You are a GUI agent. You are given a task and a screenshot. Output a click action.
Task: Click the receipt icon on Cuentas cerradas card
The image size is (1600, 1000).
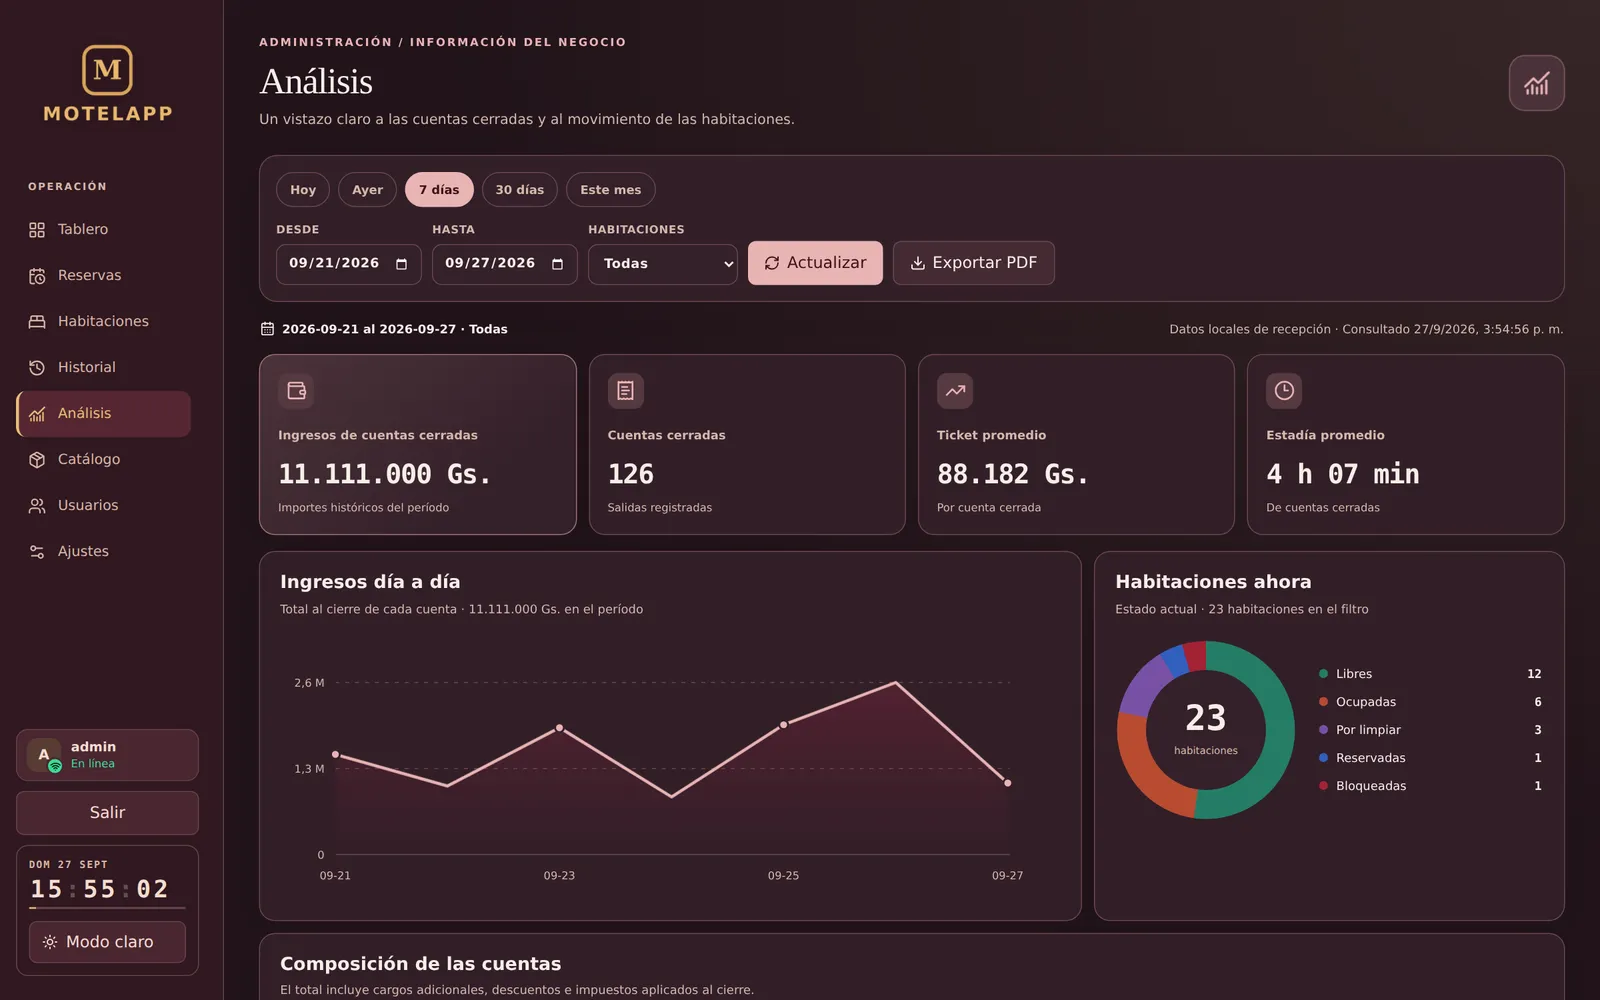(625, 391)
